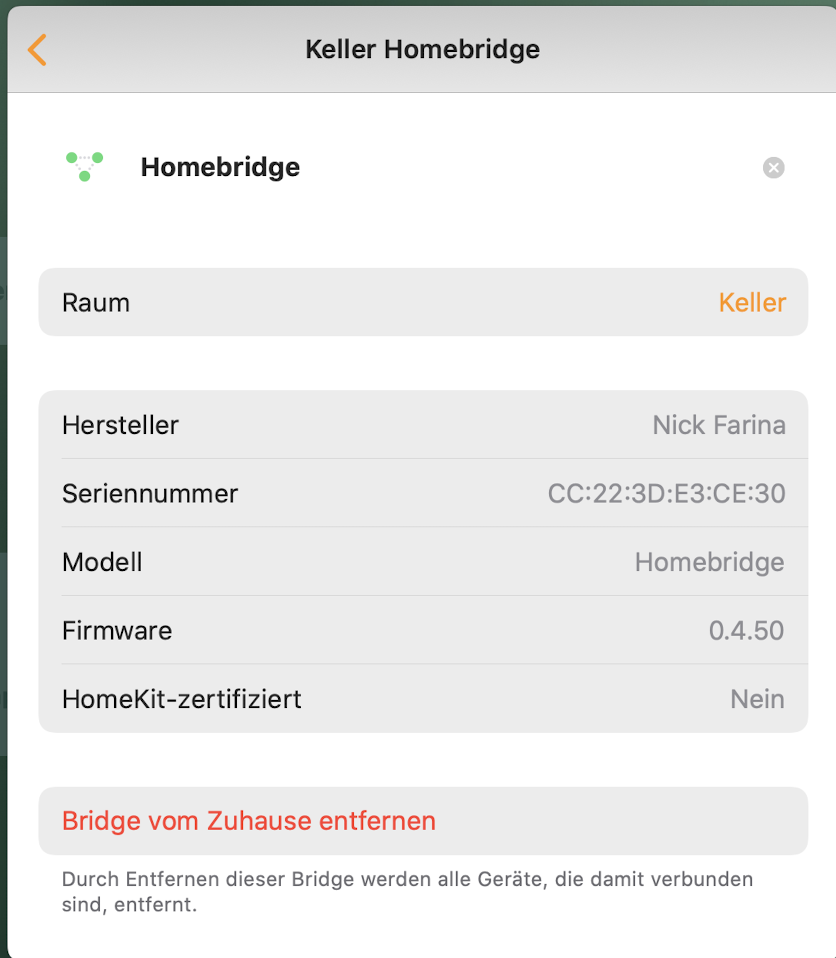Click the Modell label
The width and height of the screenshot is (836, 958).
[102, 562]
